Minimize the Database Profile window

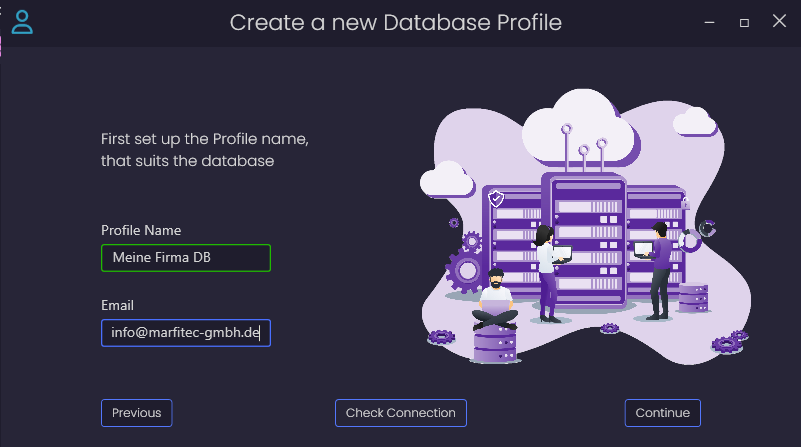[709, 22]
